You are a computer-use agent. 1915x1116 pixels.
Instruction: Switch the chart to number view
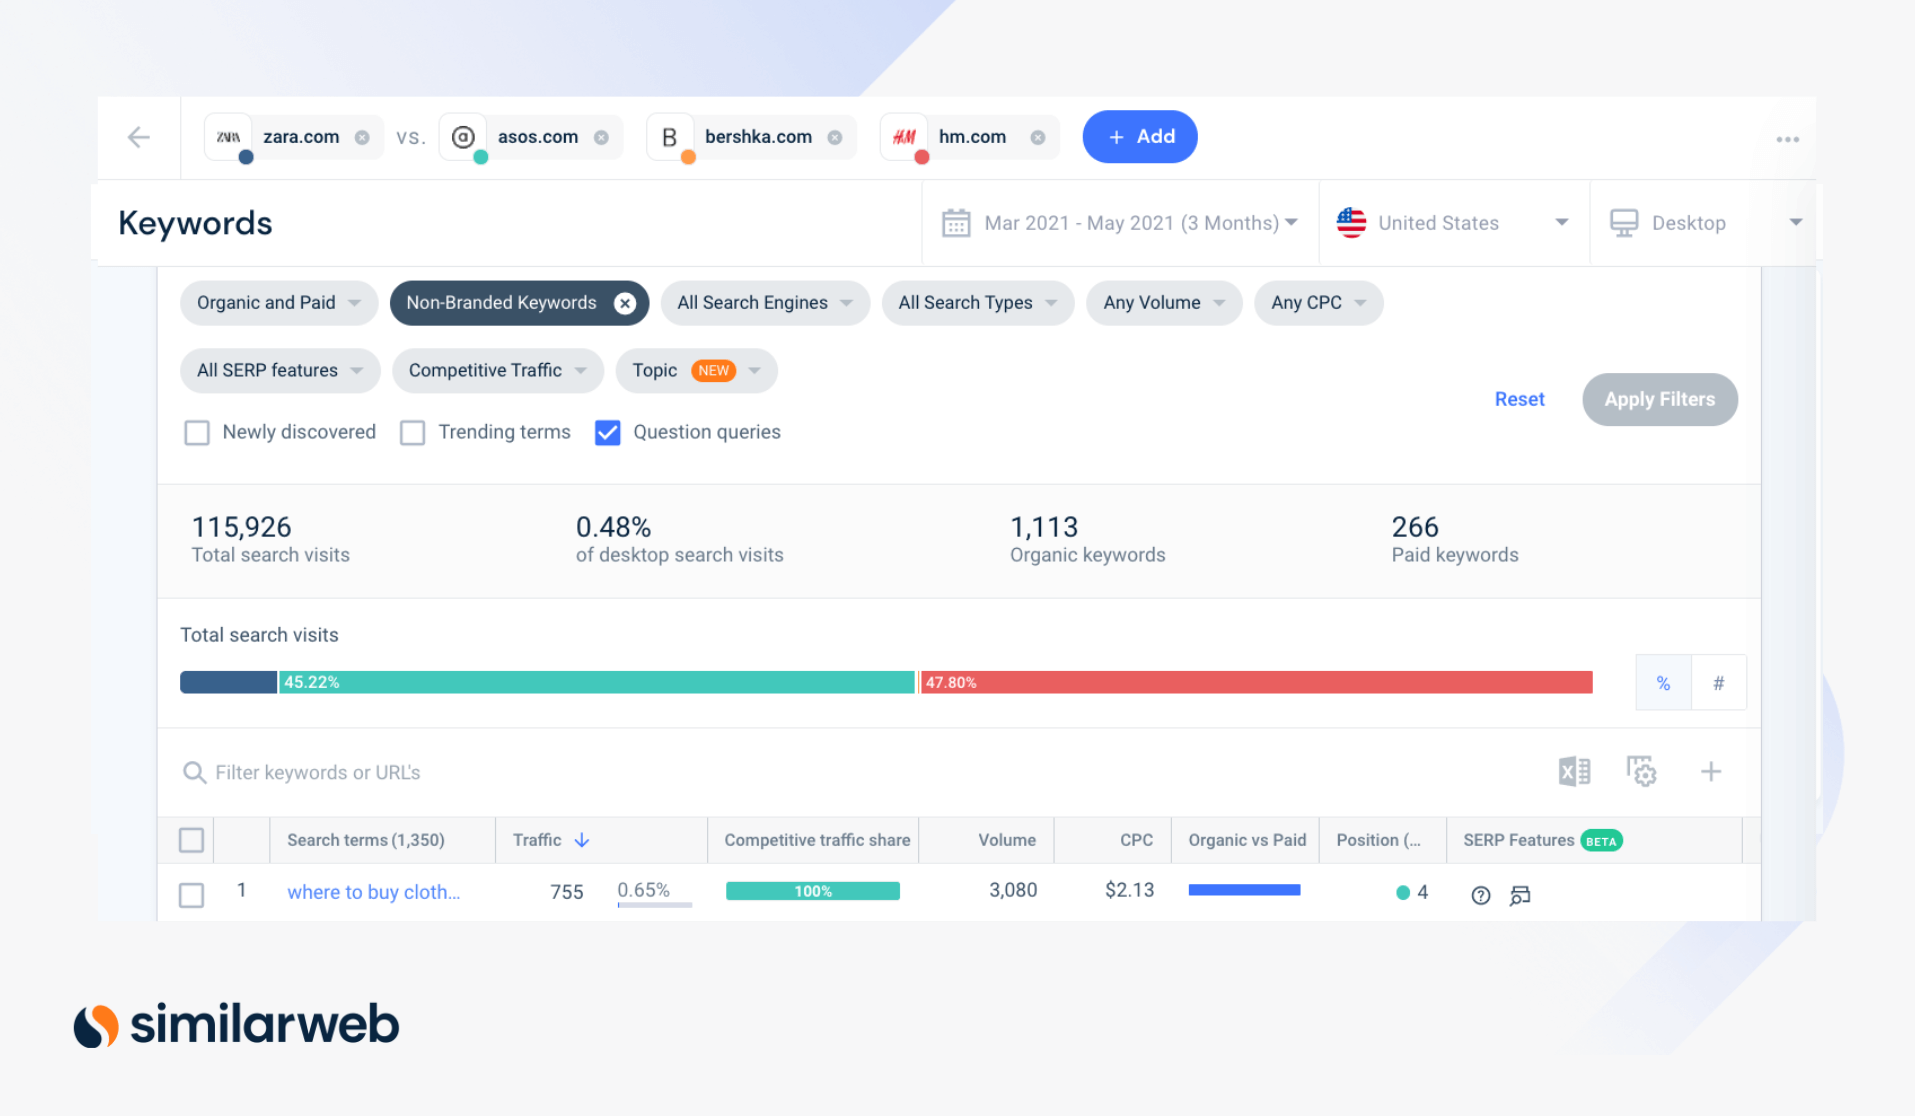pyautogui.click(x=1718, y=683)
